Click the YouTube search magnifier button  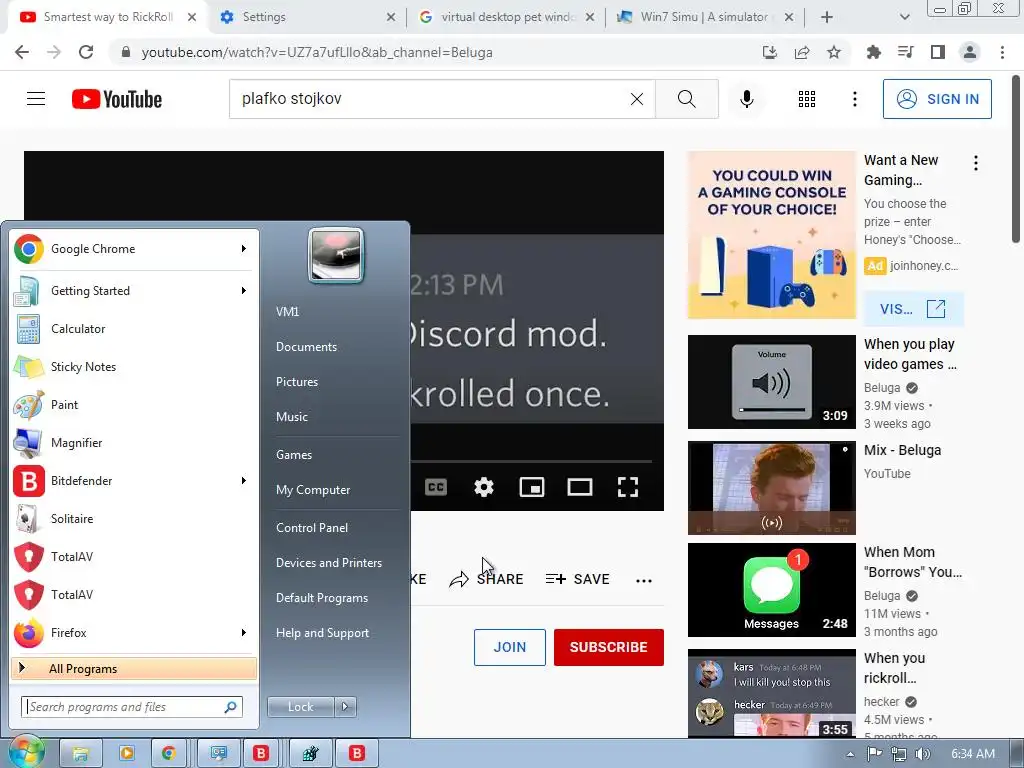point(686,99)
